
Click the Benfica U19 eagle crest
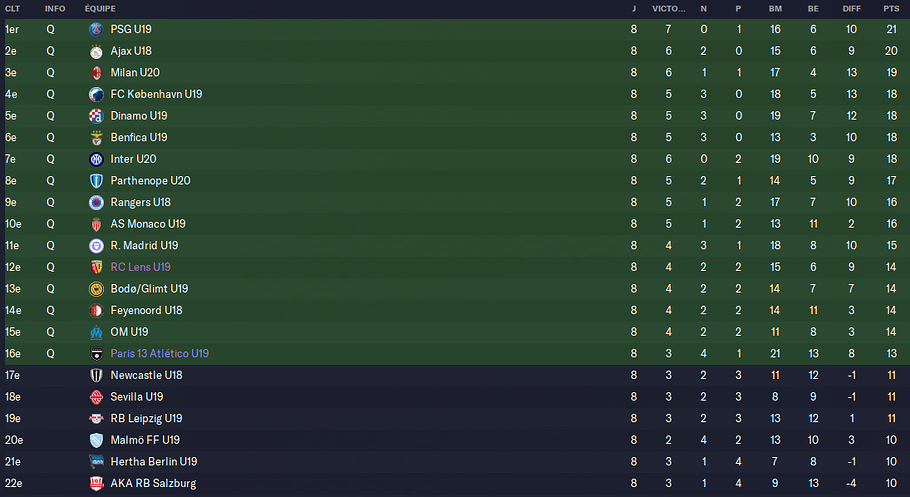[96, 138]
